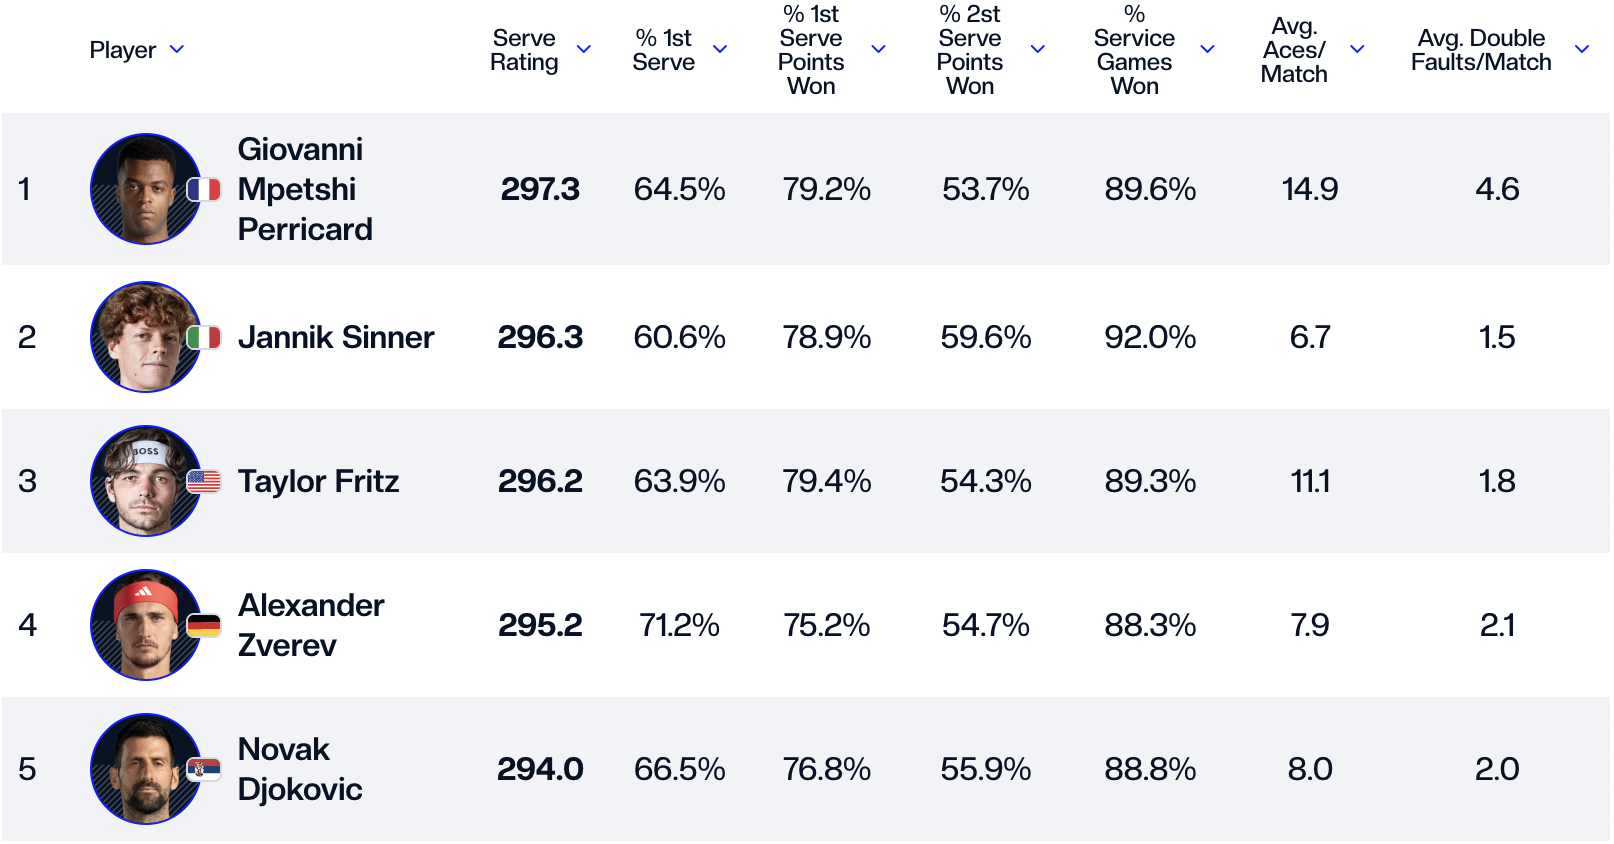Click Novak Djokovic's player headshot
Viewport: 1614px width, 844px height.
145,769
